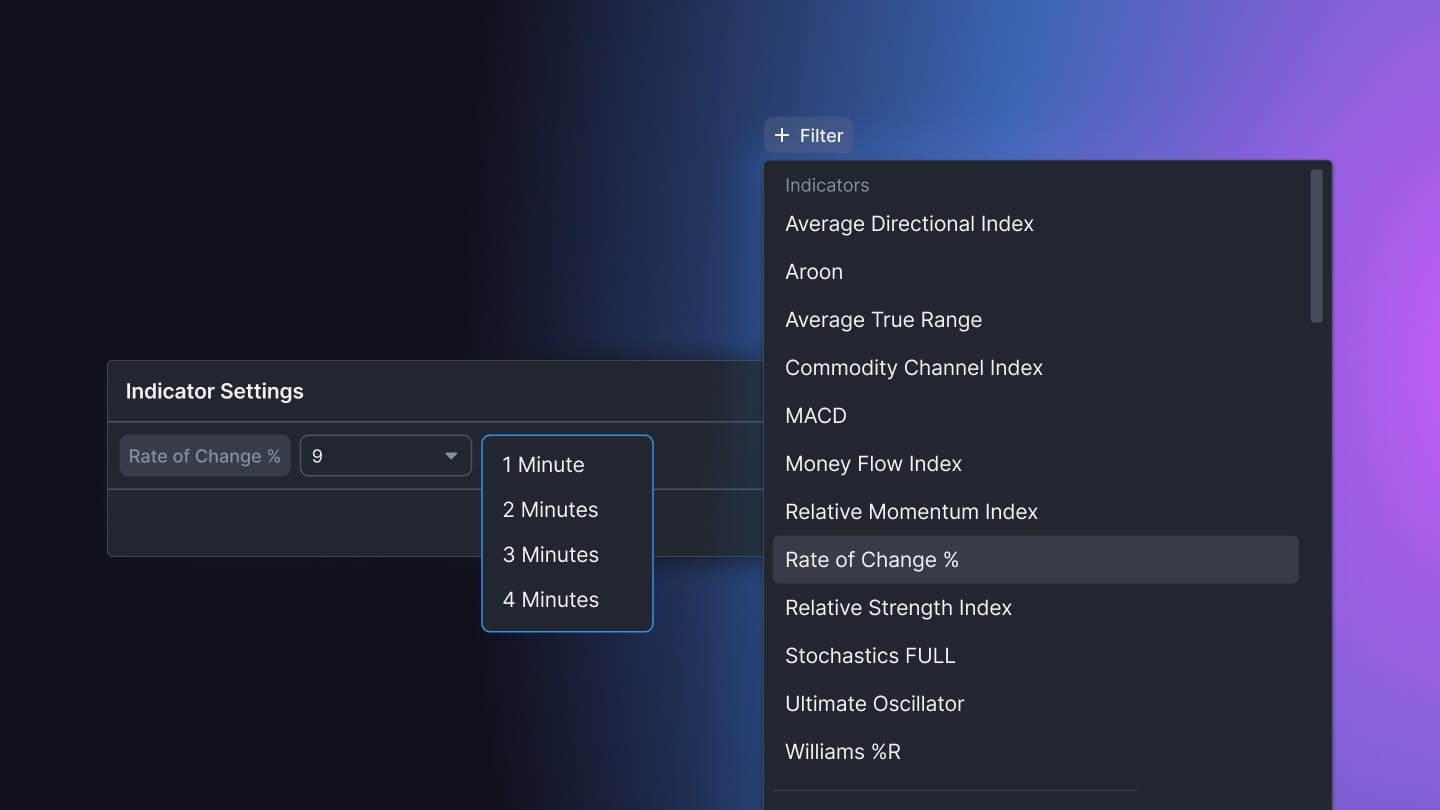The width and height of the screenshot is (1440, 810).
Task: Open the period dropdown arrow showing 9
Action: pos(451,456)
